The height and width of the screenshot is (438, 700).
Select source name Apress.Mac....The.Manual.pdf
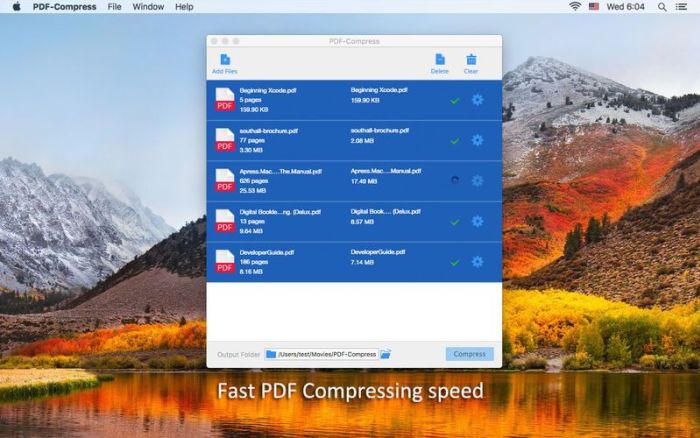coord(281,171)
